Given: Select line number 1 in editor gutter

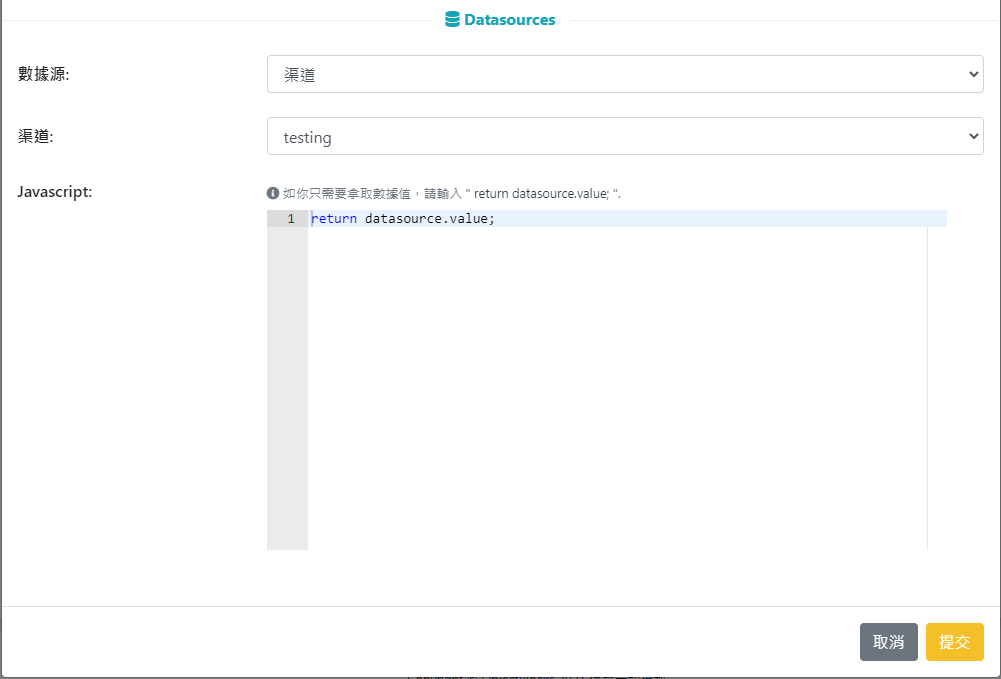Looking at the screenshot, I should (290, 219).
